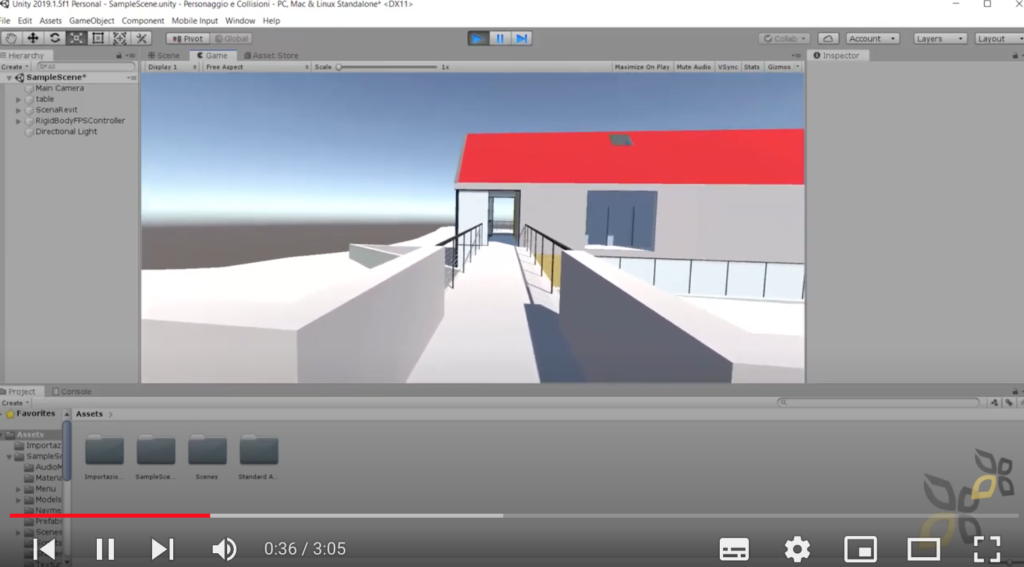
Task: Enable miniplayer mode
Action: pos(861,549)
